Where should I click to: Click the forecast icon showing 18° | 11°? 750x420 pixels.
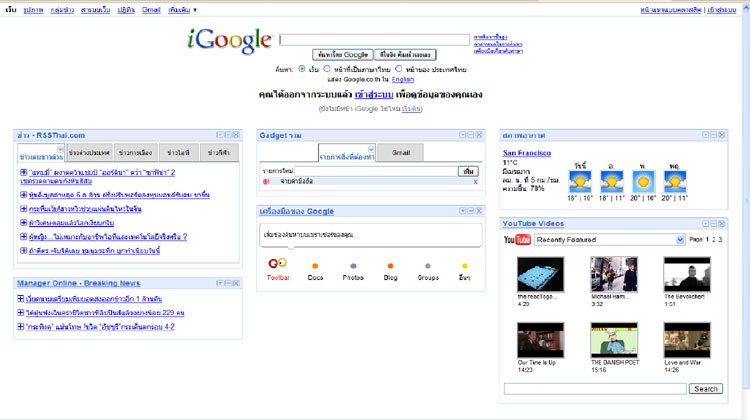[612, 182]
